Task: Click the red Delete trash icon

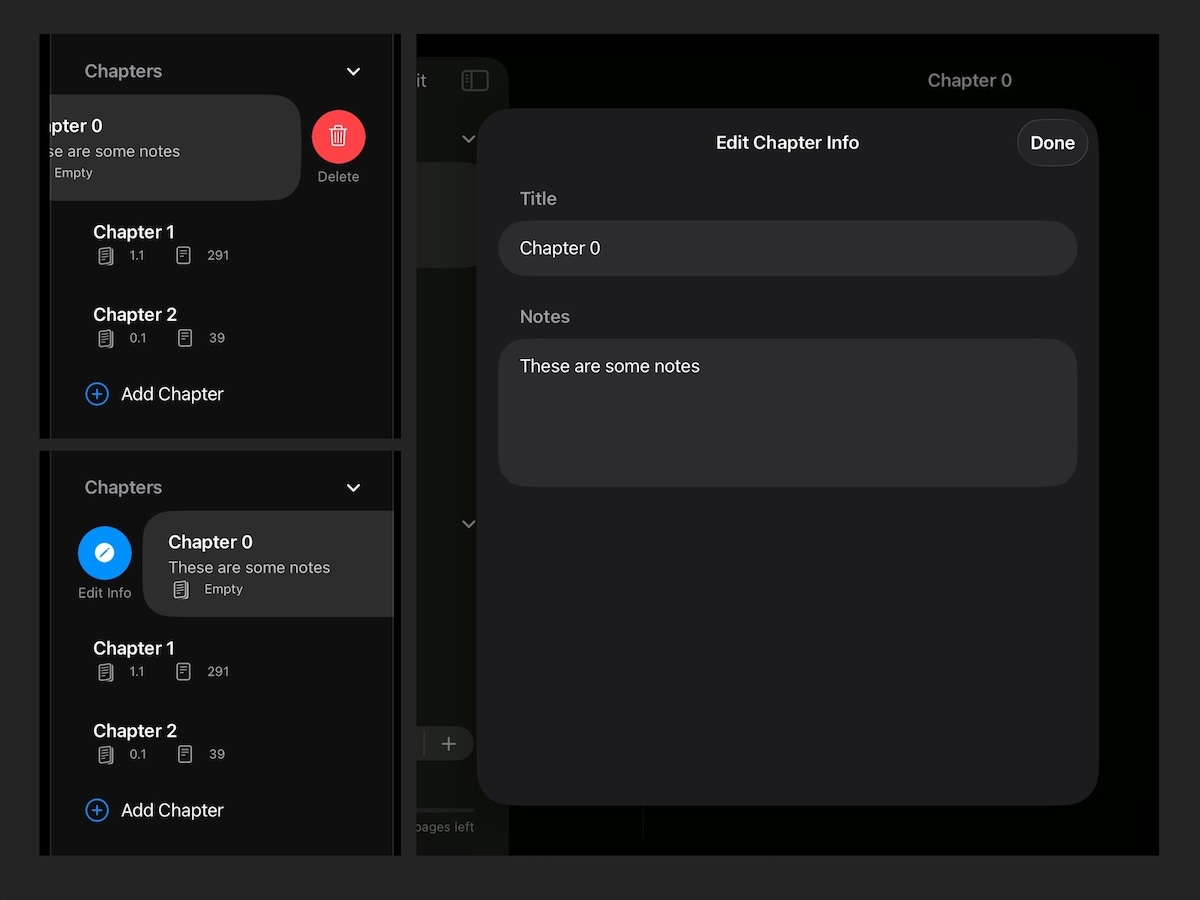Action: click(338, 136)
